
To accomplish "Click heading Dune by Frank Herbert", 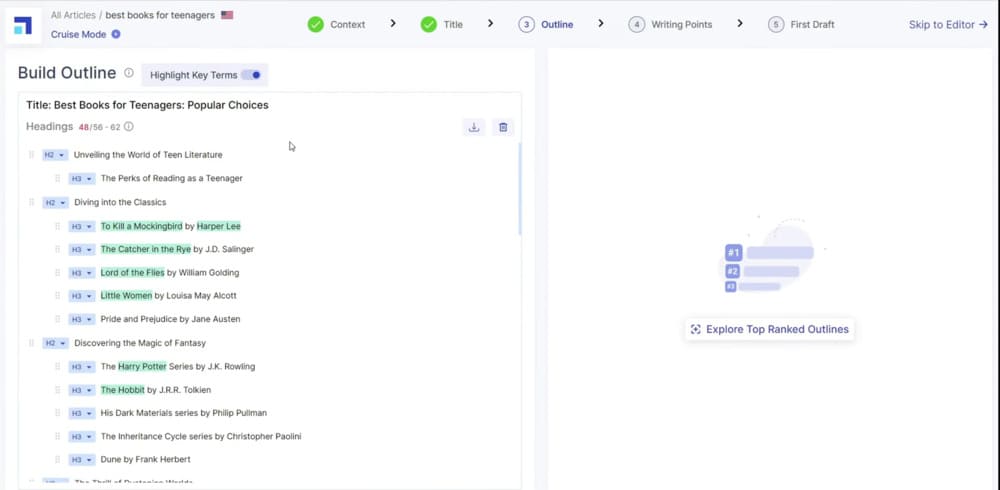I will (145, 459).
